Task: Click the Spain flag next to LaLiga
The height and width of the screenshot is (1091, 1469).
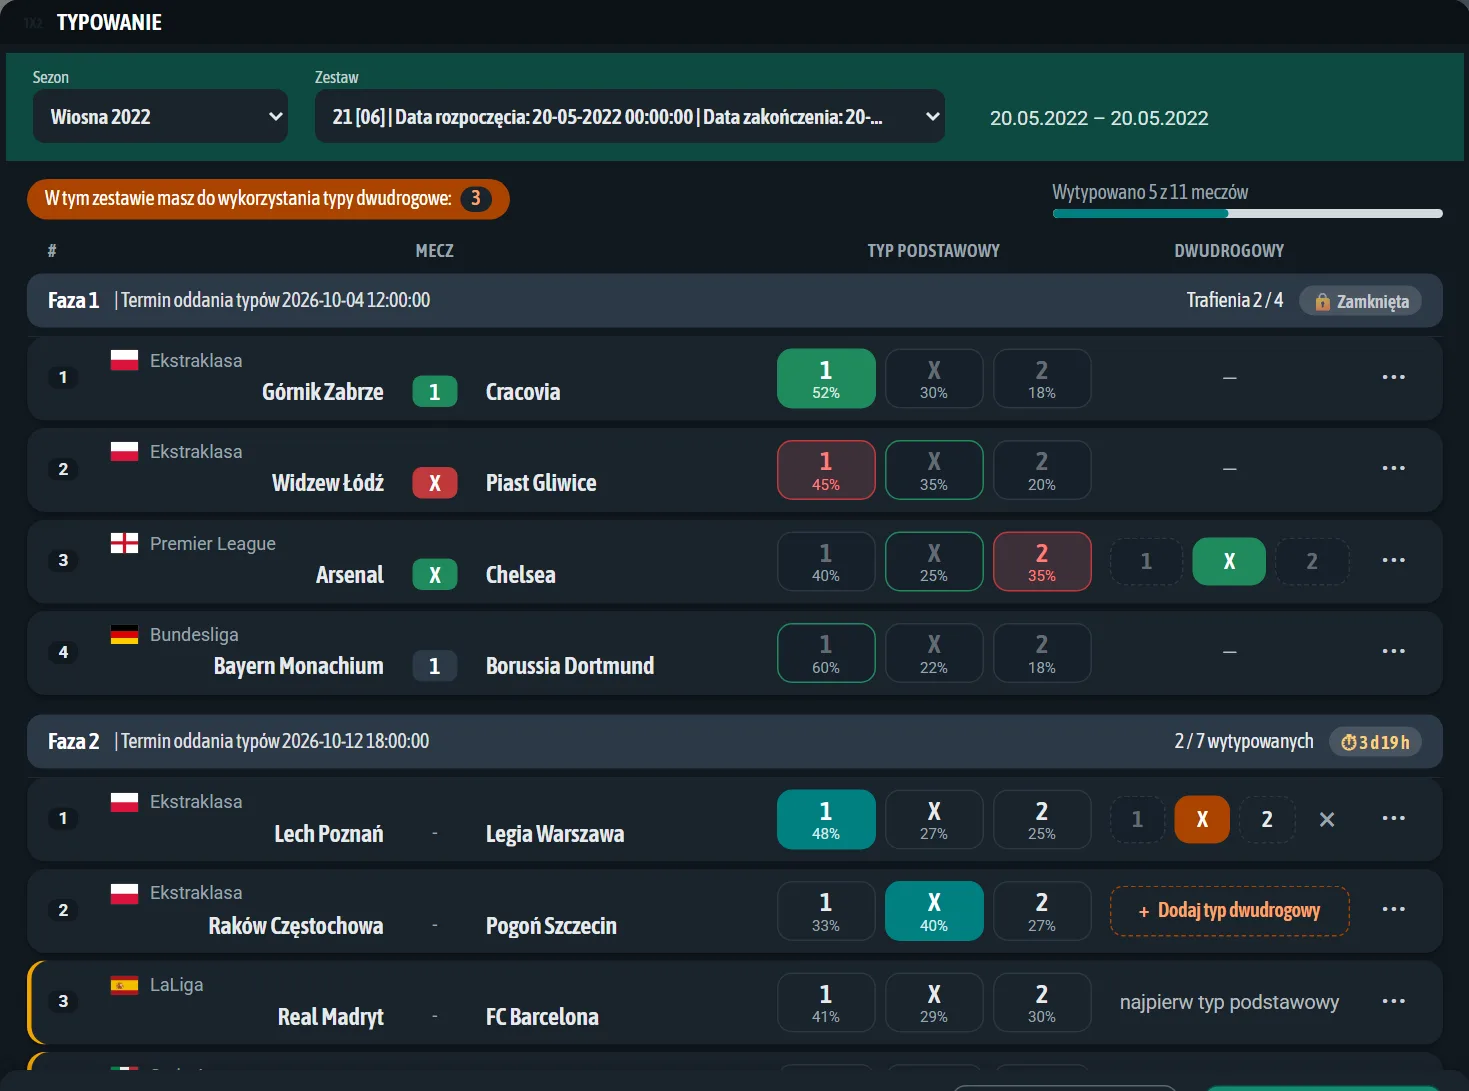Action: pyautogui.click(x=124, y=985)
